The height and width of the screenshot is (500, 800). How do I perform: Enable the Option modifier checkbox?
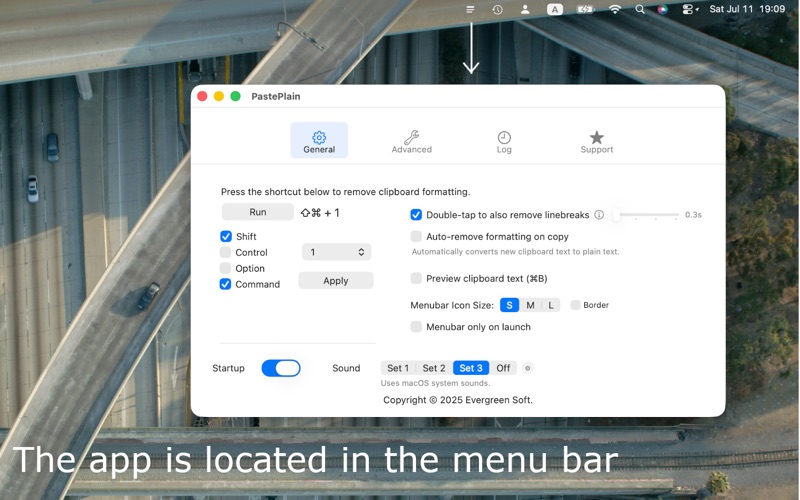[226, 268]
